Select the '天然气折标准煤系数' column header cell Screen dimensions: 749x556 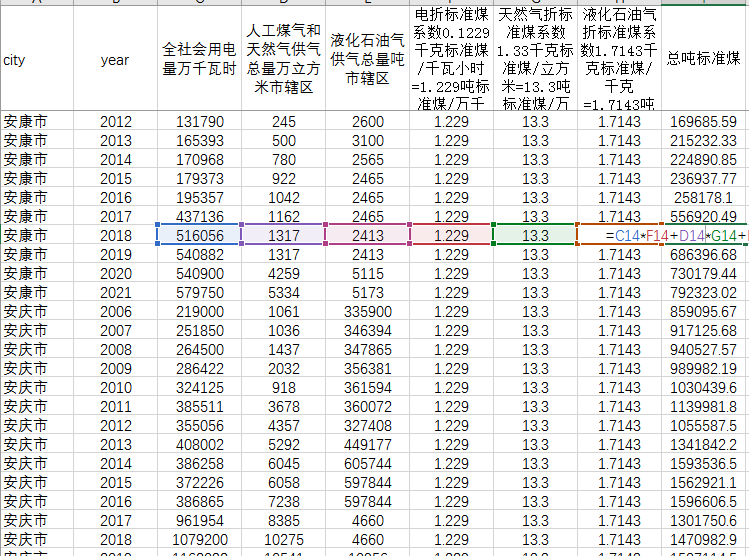point(535,59)
